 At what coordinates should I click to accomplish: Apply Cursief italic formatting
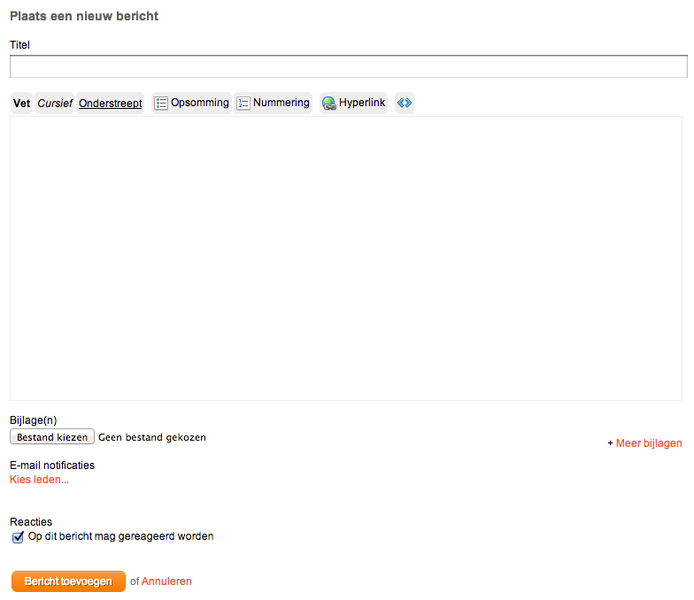click(x=54, y=103)
